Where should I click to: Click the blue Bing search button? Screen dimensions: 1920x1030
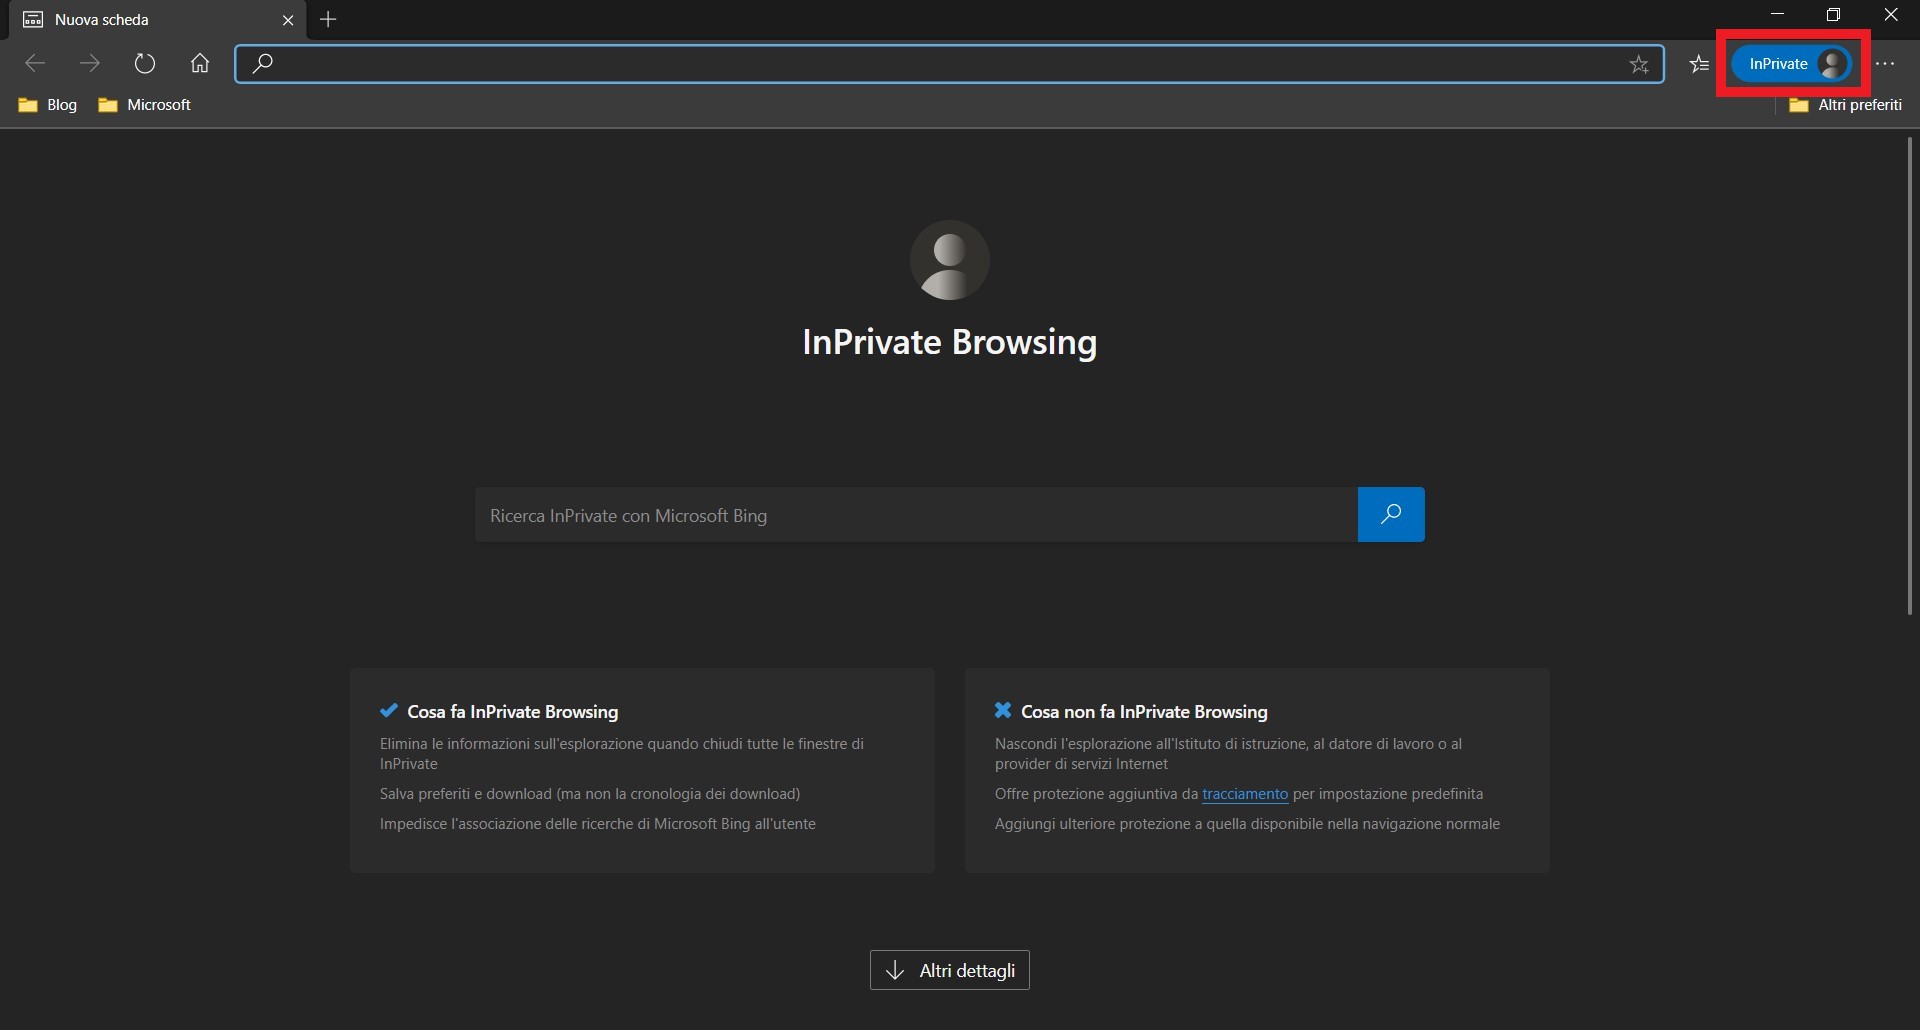click(x=1391, y=515)
